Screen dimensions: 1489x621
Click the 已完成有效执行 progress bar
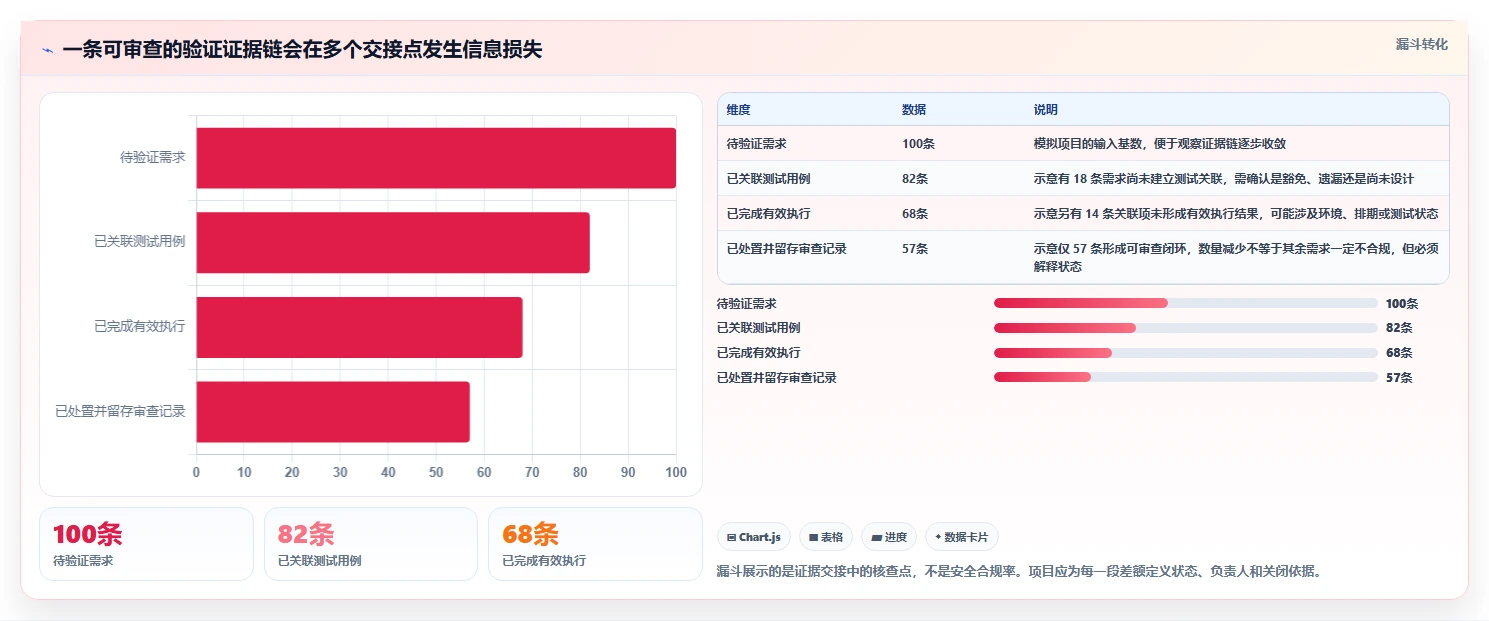pyautogui.click(x=1186, y=353)
